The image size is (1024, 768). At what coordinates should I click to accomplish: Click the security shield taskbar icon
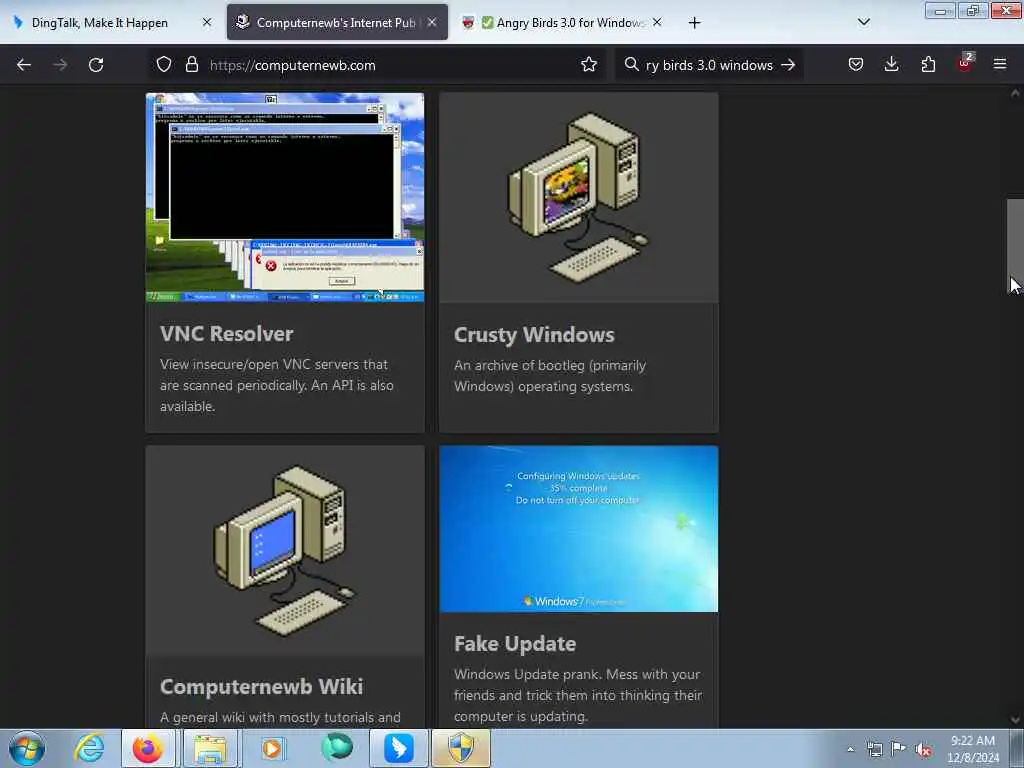coord(460,748)
